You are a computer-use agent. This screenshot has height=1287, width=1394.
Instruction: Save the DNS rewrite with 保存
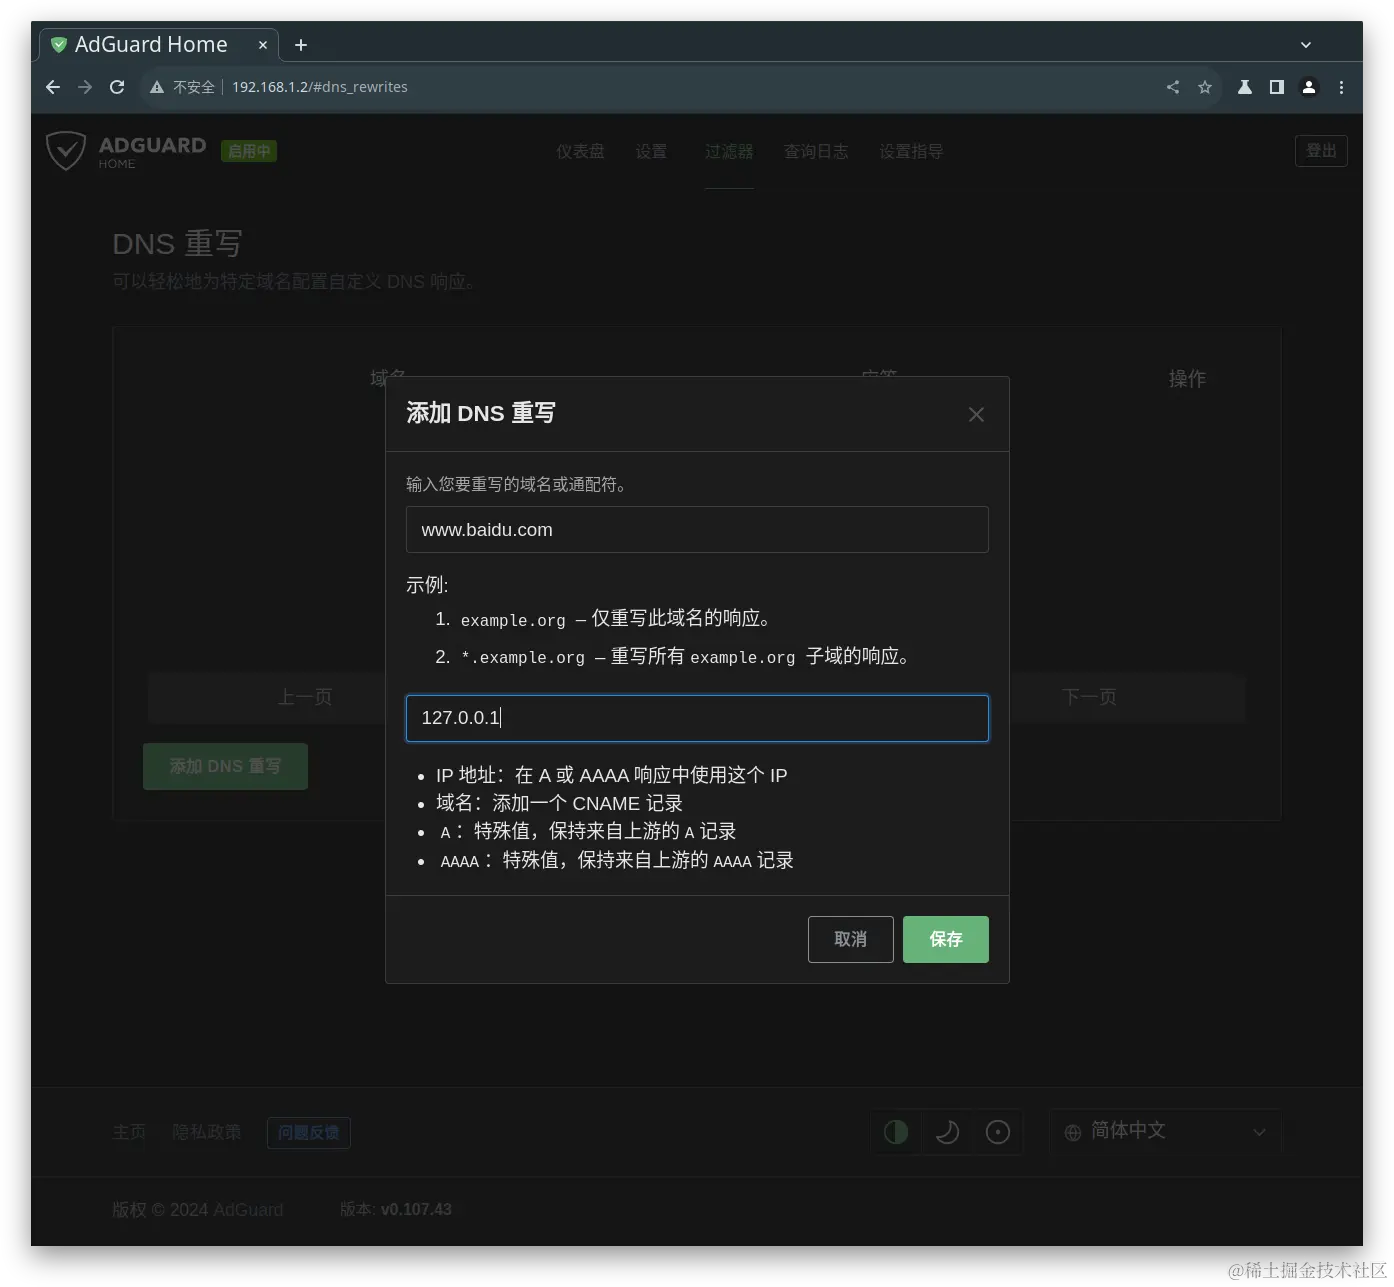click(x=945, y=939)
